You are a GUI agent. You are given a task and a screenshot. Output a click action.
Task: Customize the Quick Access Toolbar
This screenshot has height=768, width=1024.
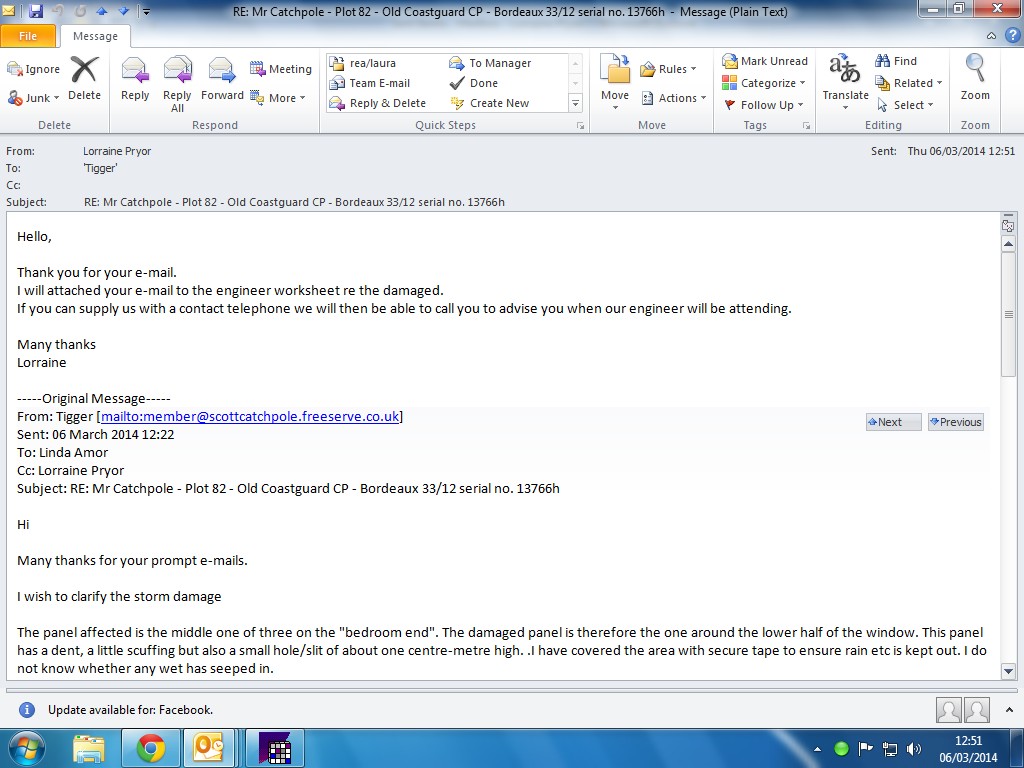pyautogui.click(x=146, y=12)
